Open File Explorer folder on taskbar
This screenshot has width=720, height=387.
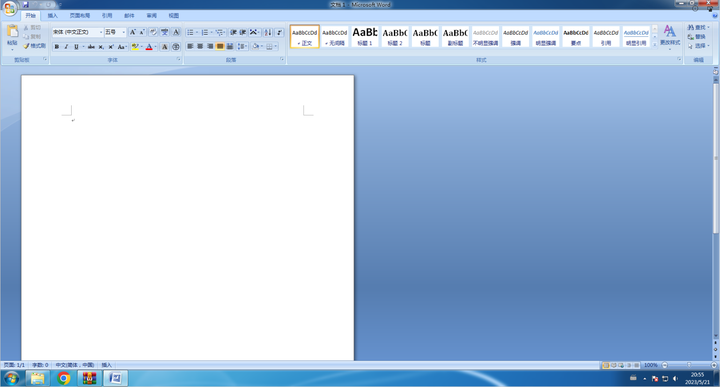click(x=38, y=378)
